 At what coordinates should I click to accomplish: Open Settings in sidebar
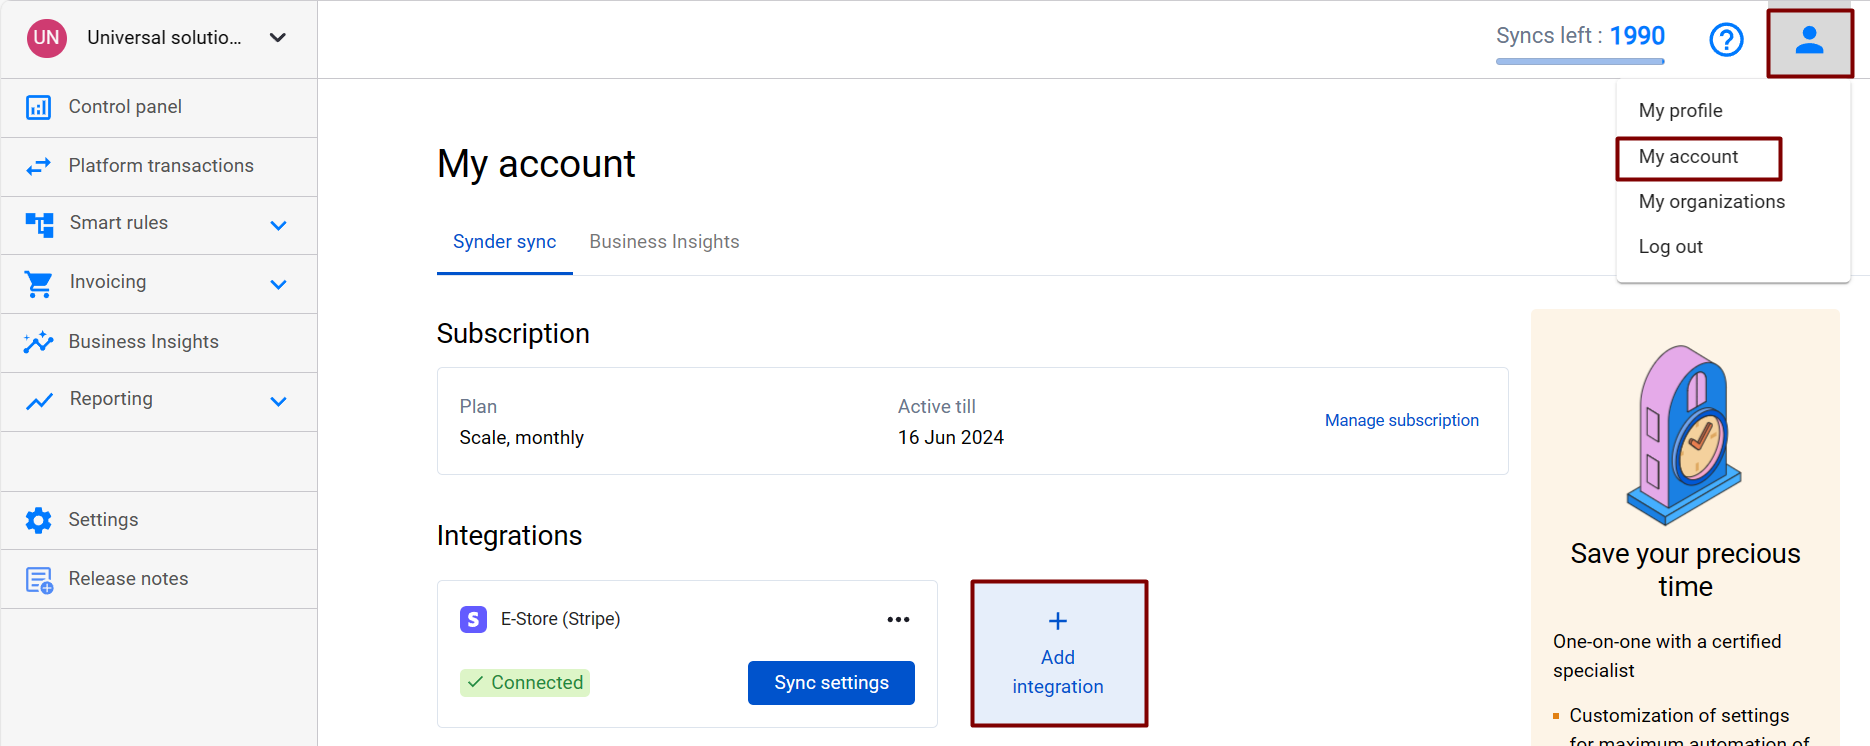pos(159,521)
